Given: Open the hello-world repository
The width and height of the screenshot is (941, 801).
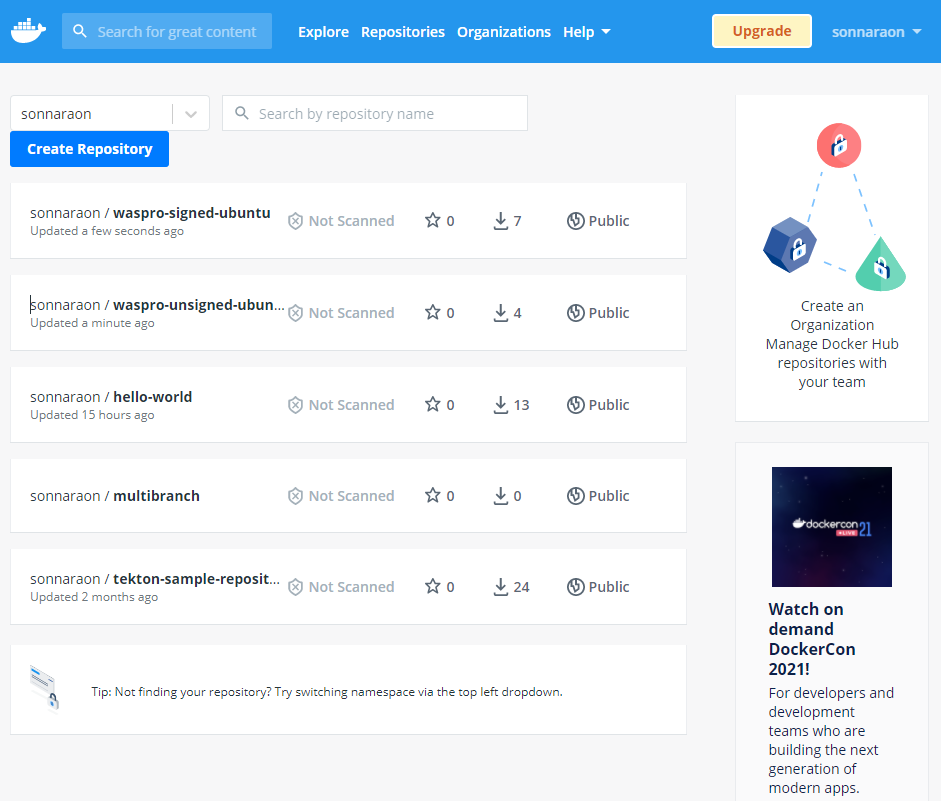Looking at the screenshot, I should 152,397.
